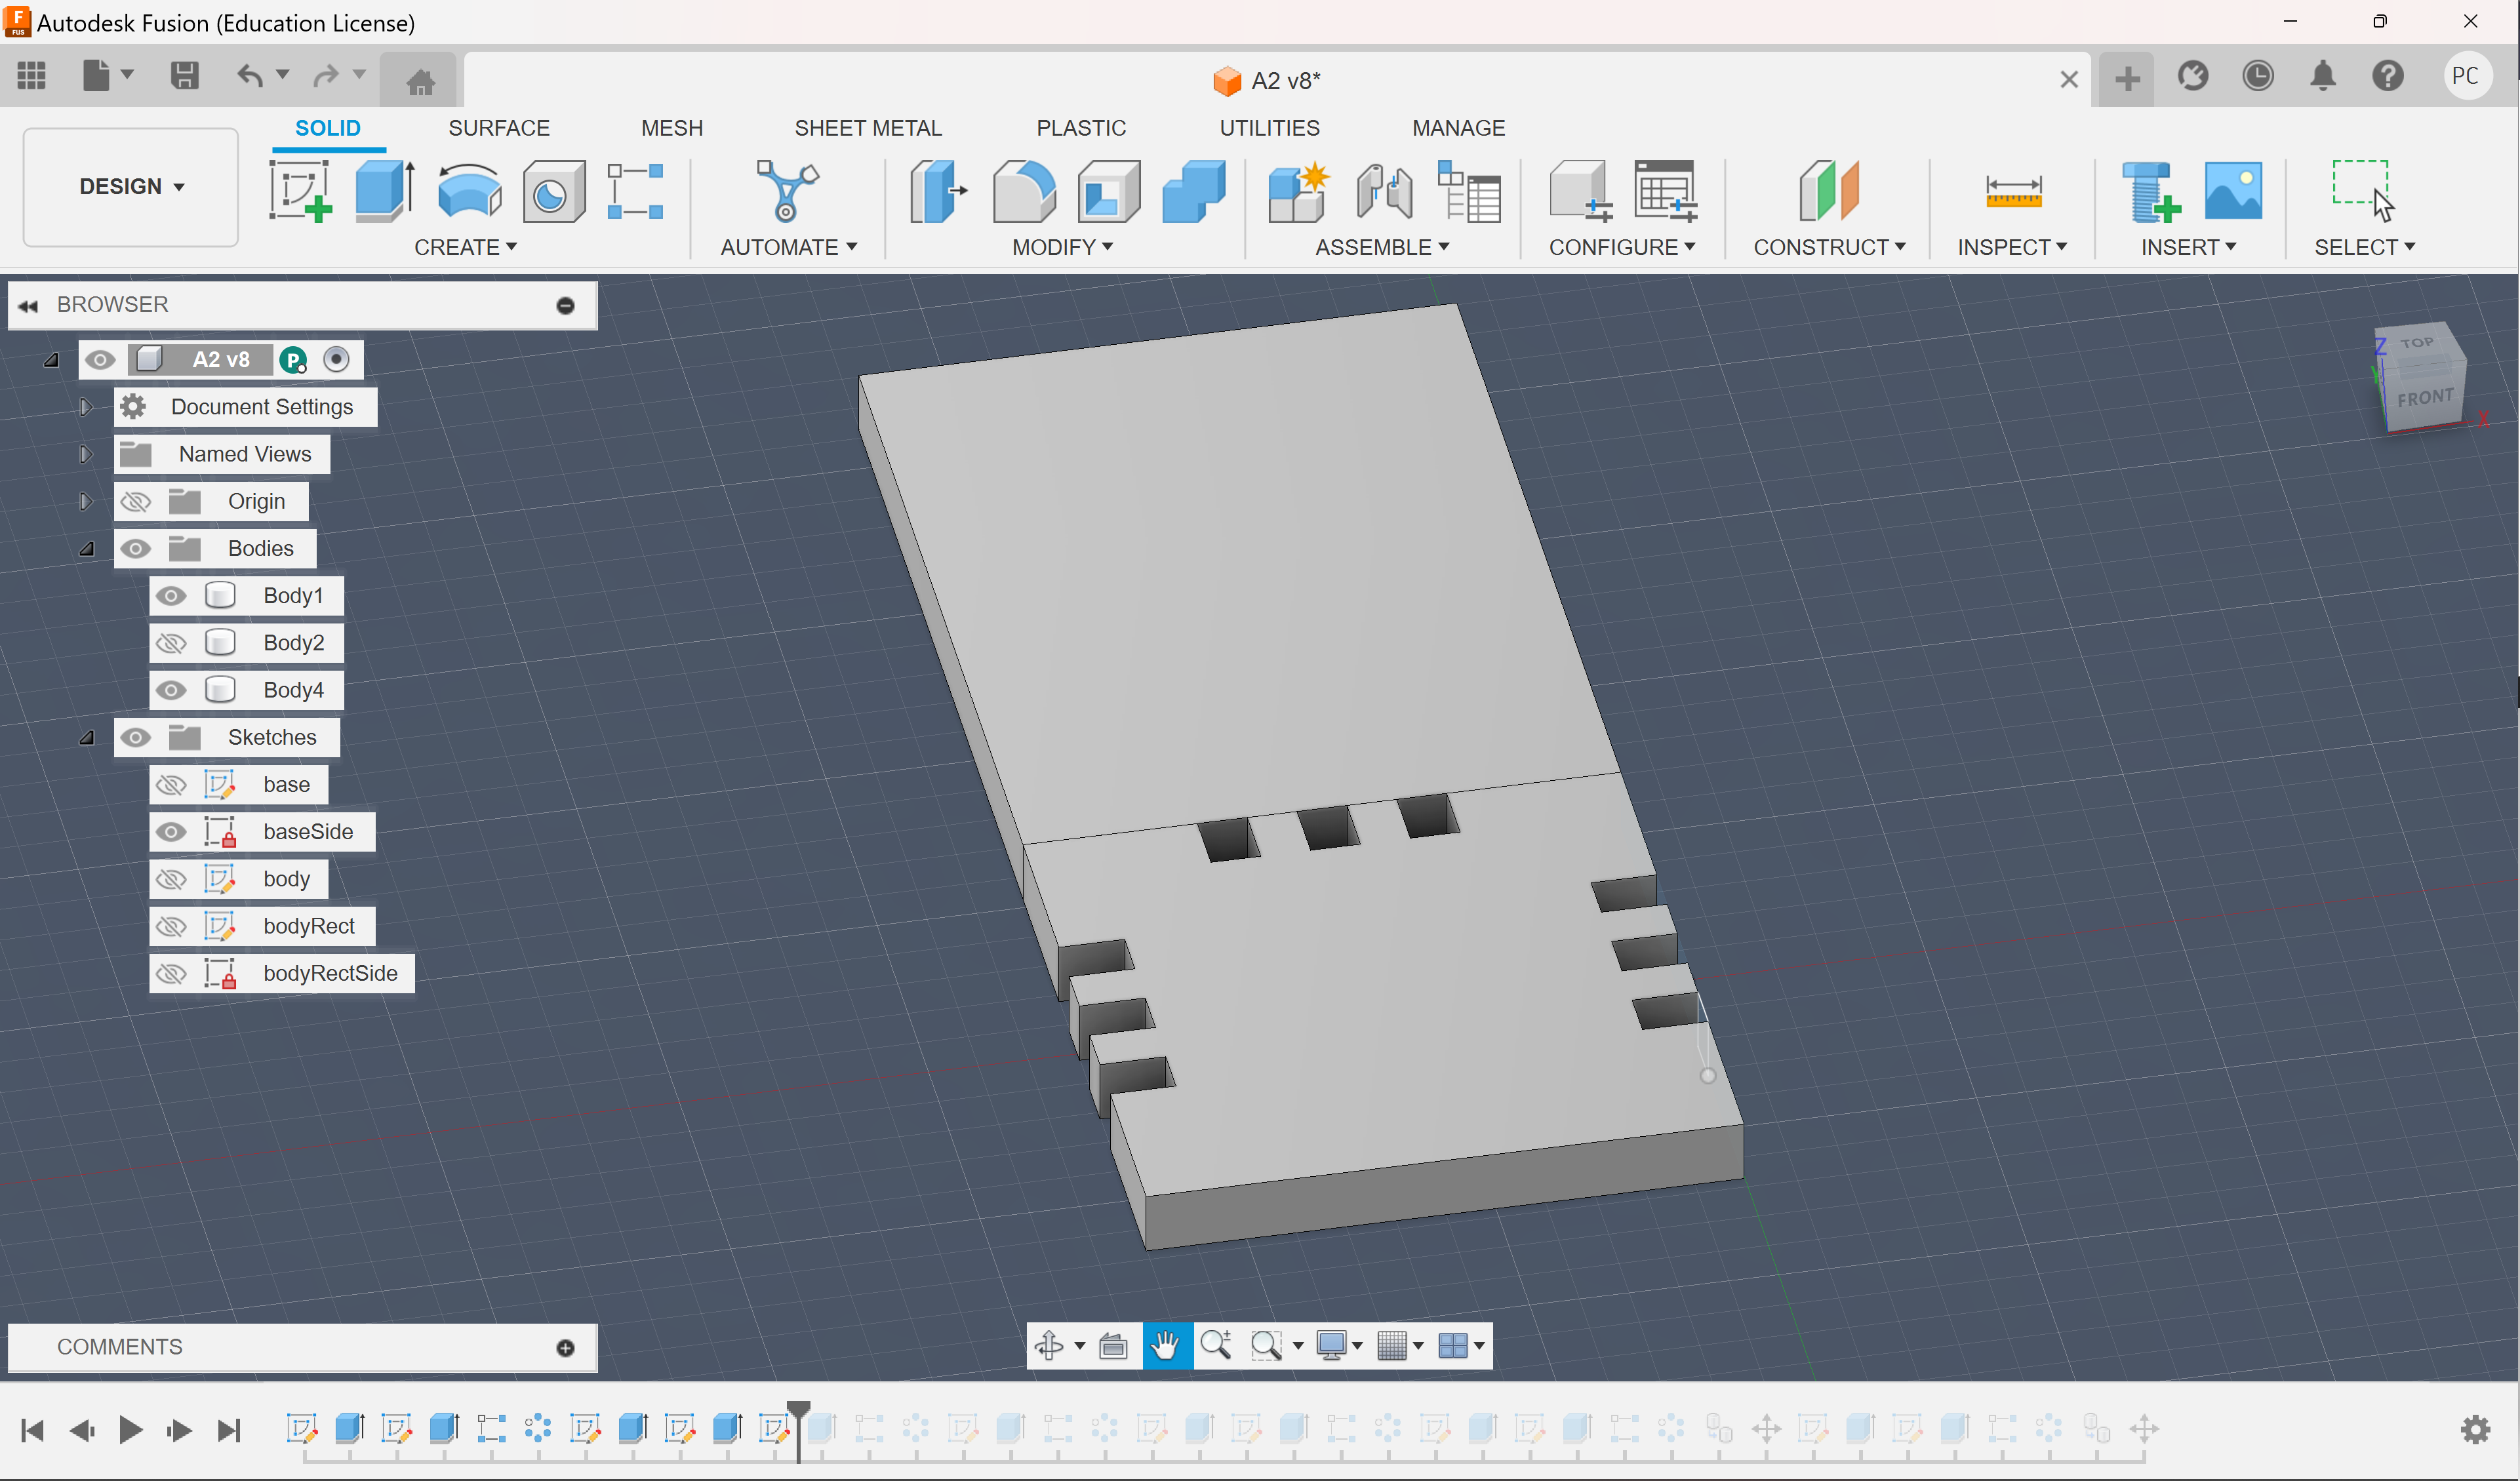Screen dimensions: 2520x1481
Task: Open the Help question mark icon
Action: [x=2388, y=76]
